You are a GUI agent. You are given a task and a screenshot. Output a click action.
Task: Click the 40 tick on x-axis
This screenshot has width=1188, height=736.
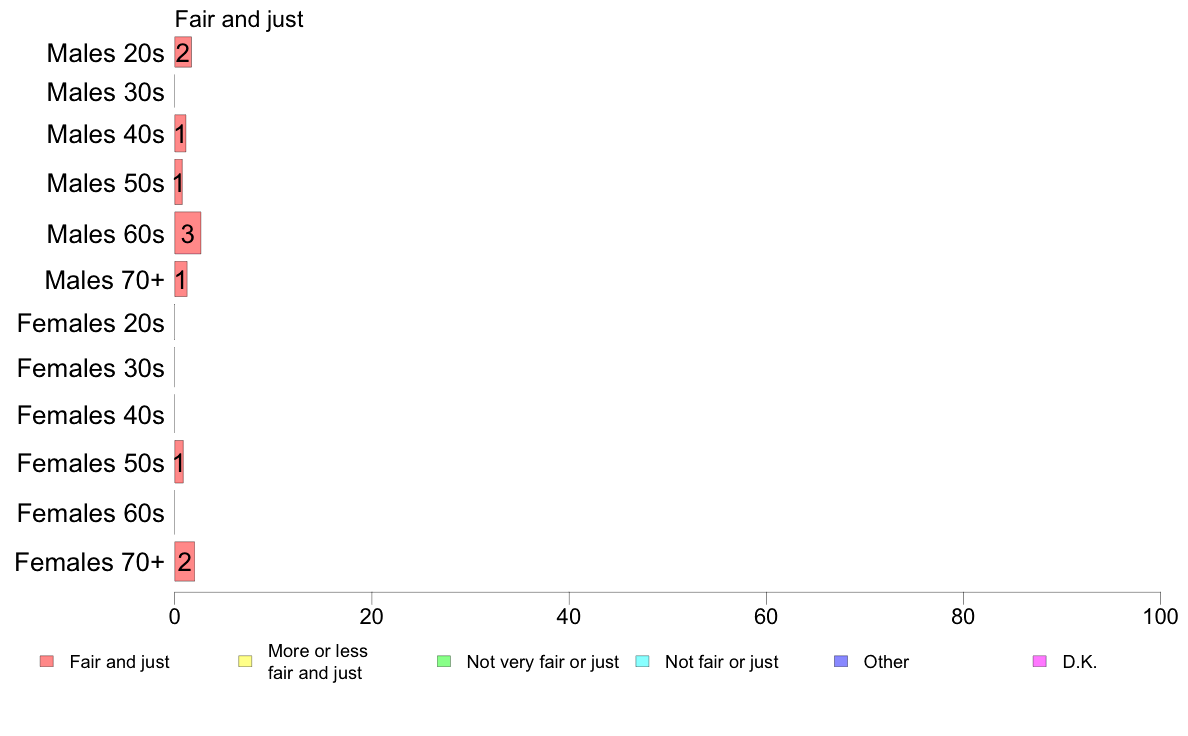click(568, 617)
